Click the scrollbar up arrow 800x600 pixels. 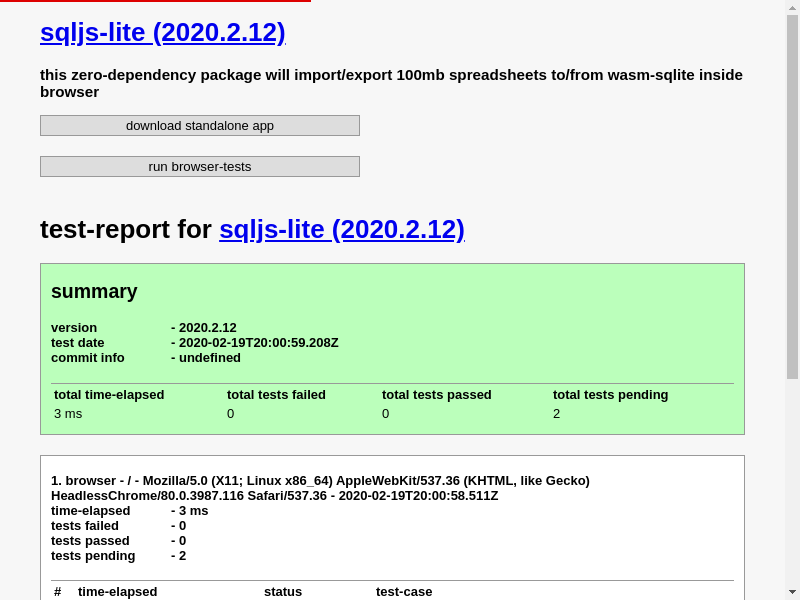[792, 7]
